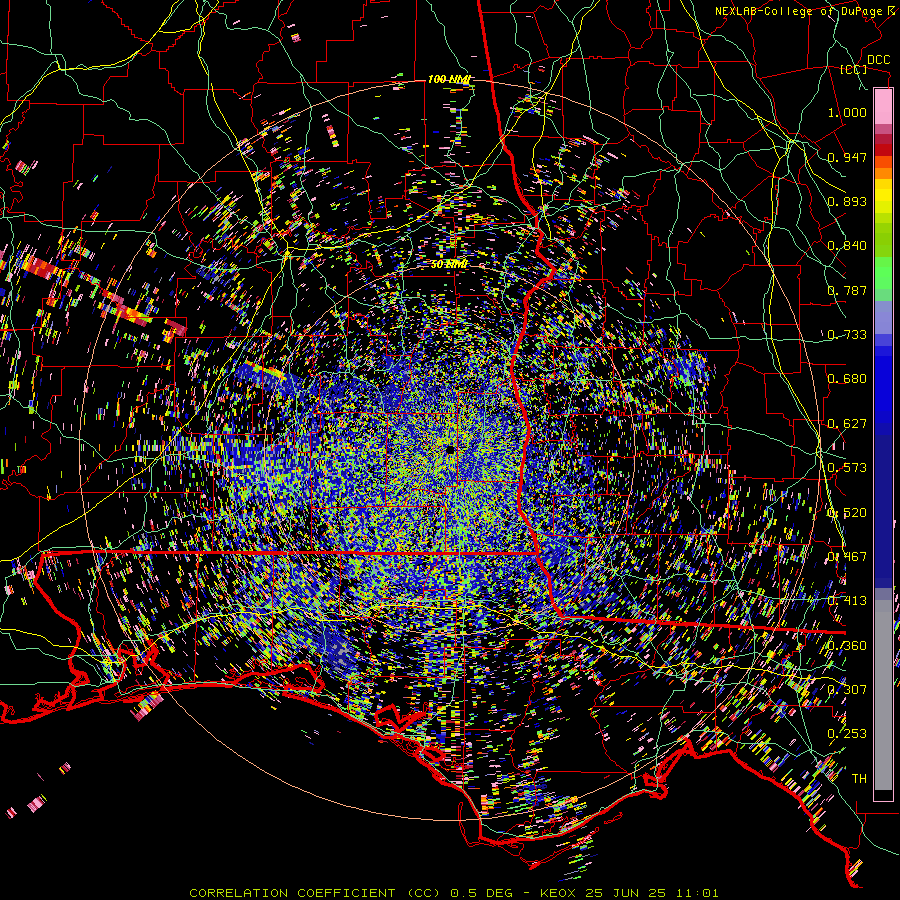Screen dimensions: 900x900
Task: Click the 0.467 legend value
Action: pos(847,557)
